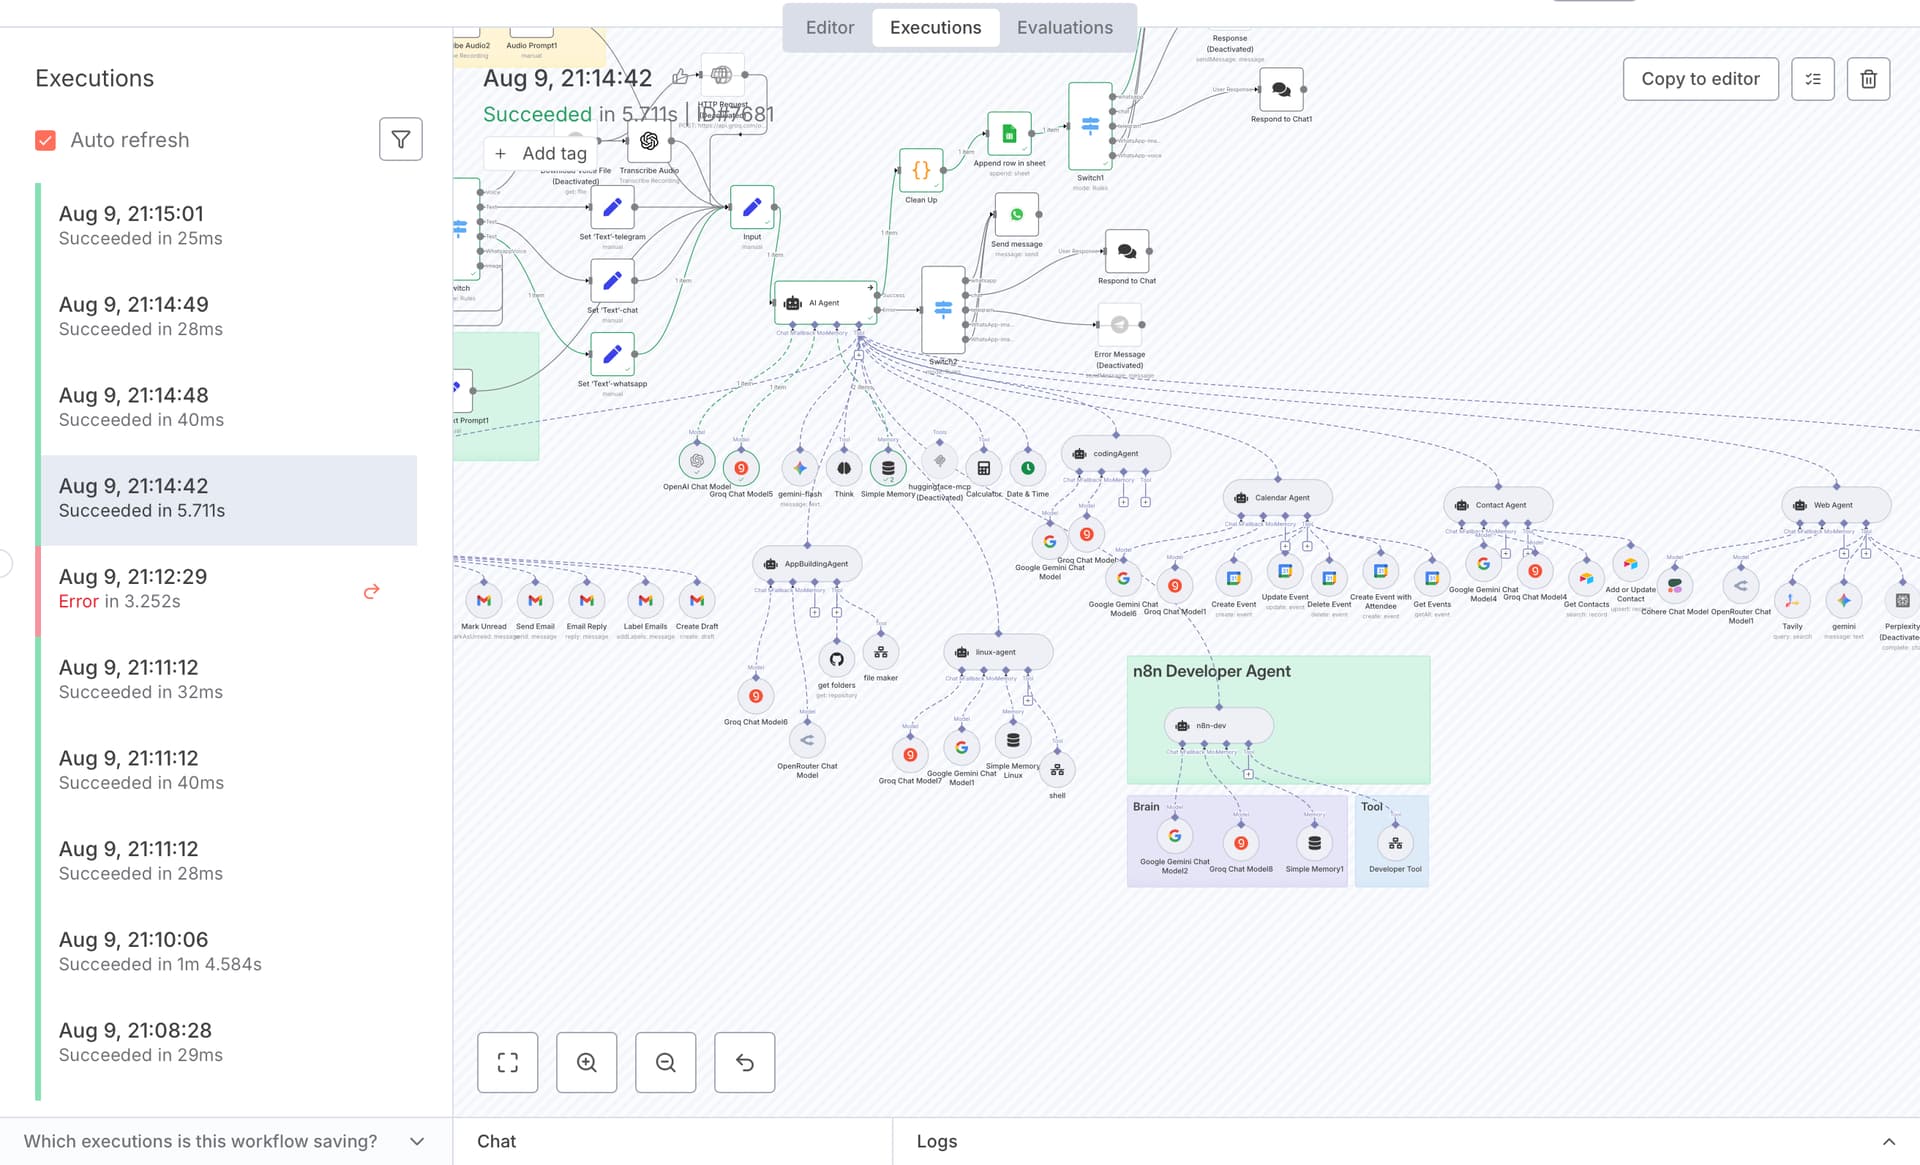
Task: Add a tag to this execution
Action: click(x=541, y=153)
